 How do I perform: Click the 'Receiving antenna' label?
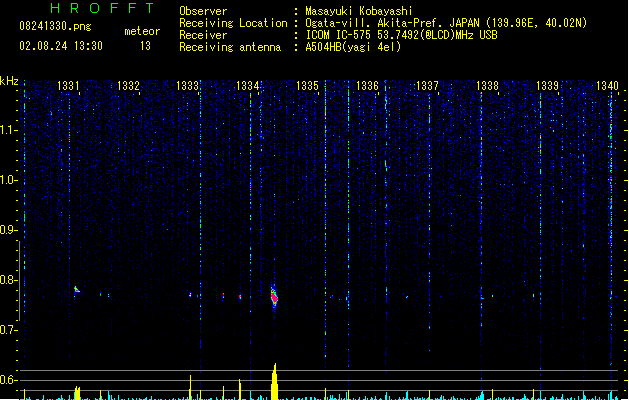(230, 47)
